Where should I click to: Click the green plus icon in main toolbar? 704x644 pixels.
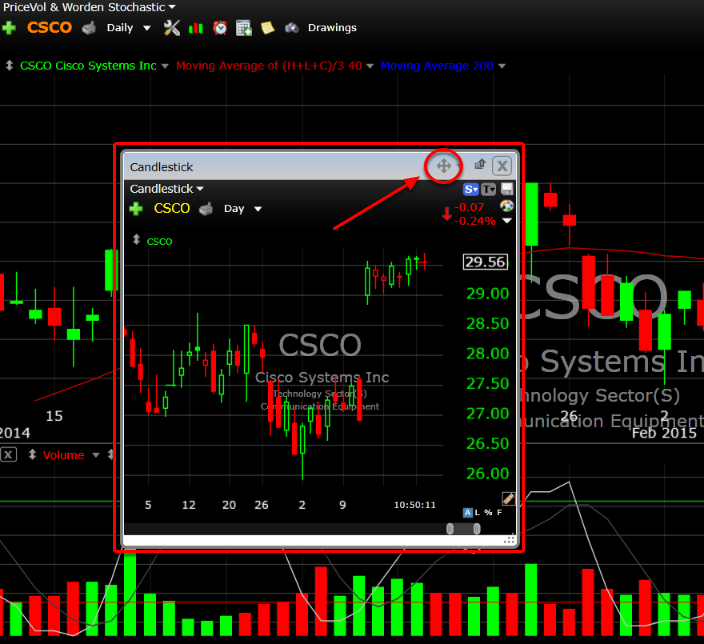pyautogui.click(x=9, y=28)
